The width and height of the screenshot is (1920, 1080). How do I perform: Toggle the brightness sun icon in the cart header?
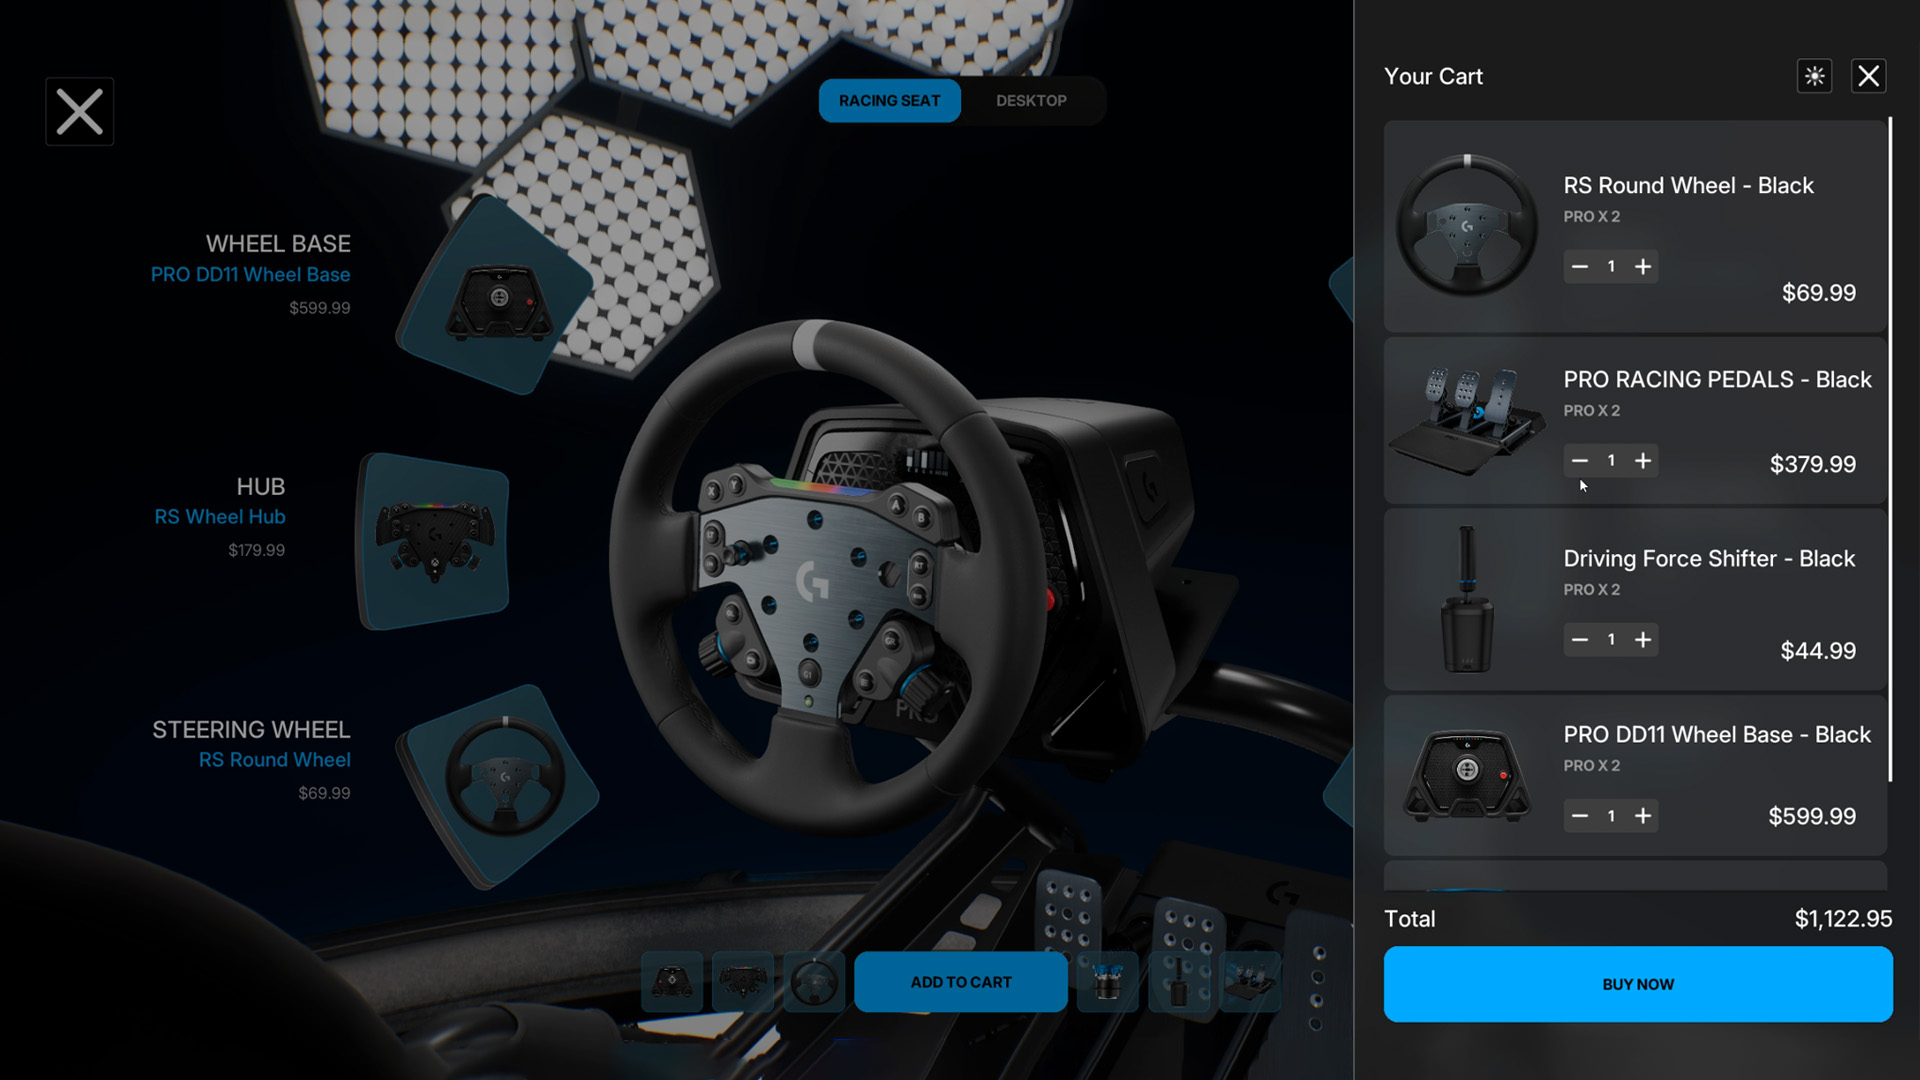[x=1814, y=76]
